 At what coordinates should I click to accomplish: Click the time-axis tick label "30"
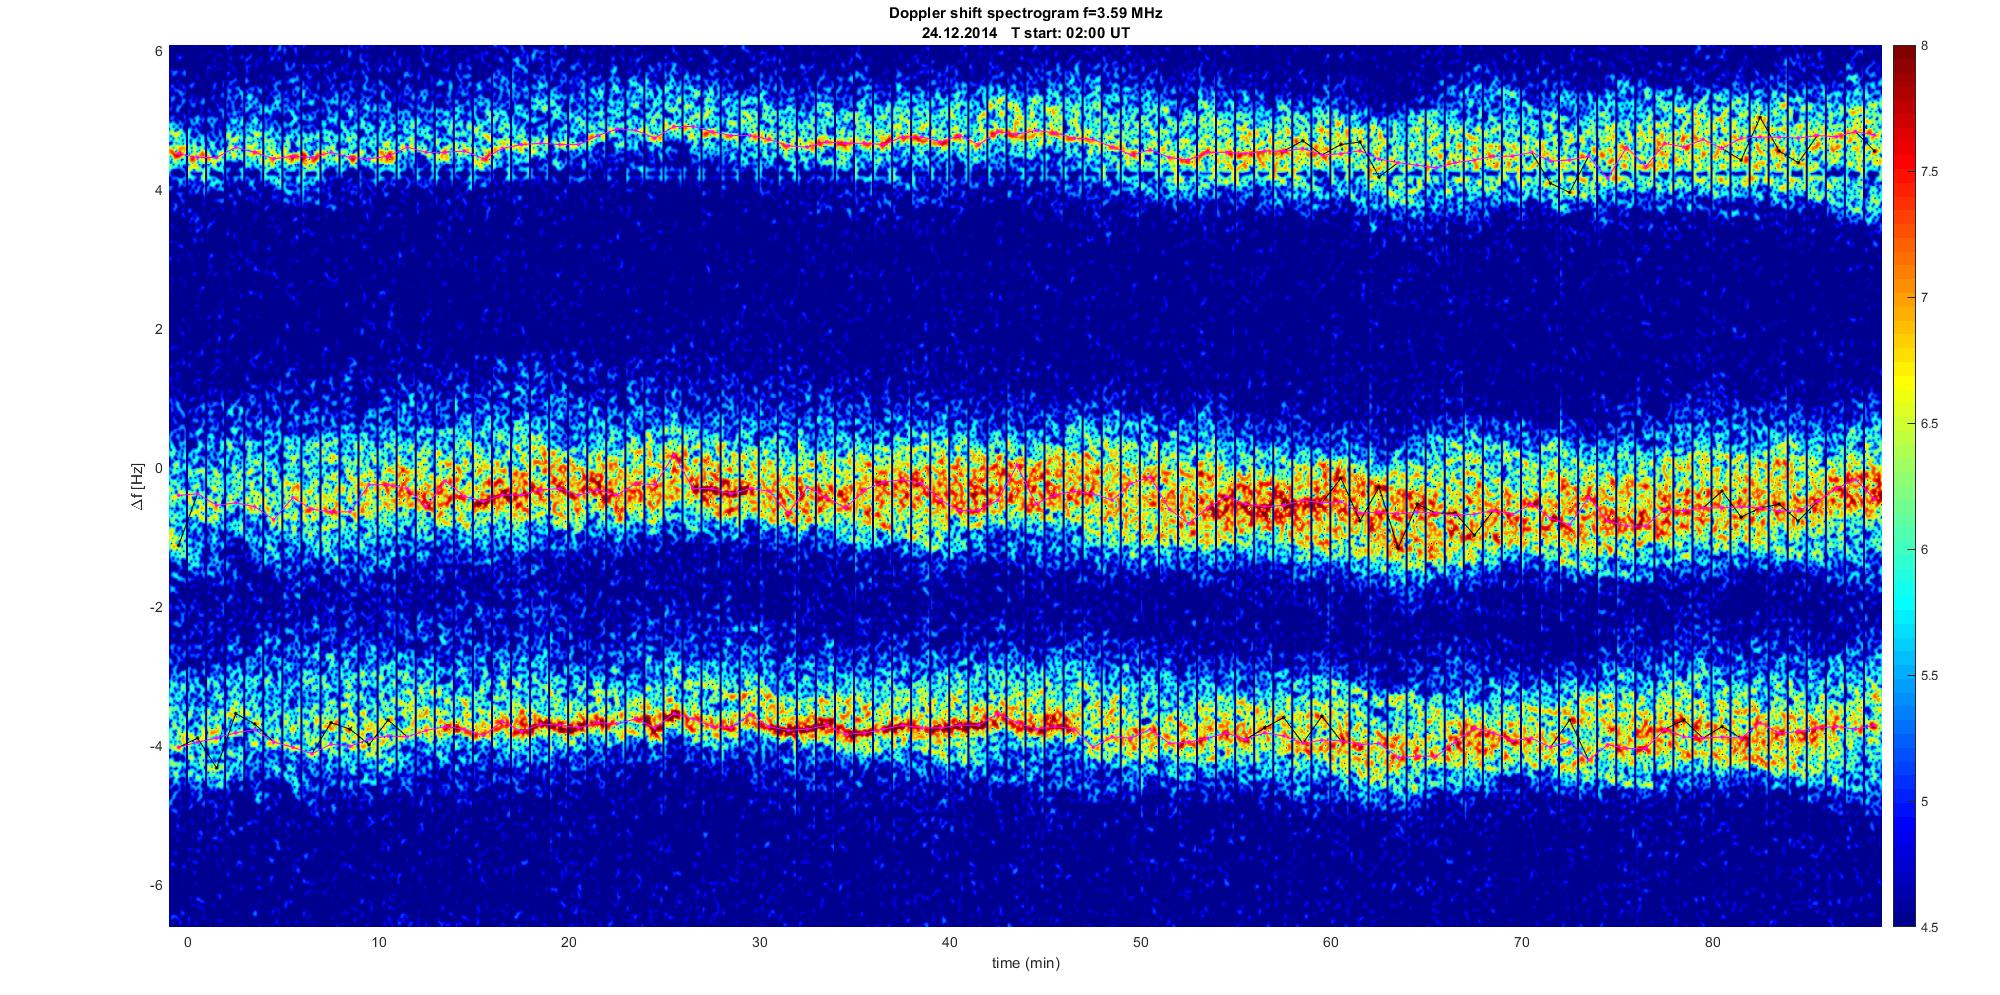[x=760, y=942]
